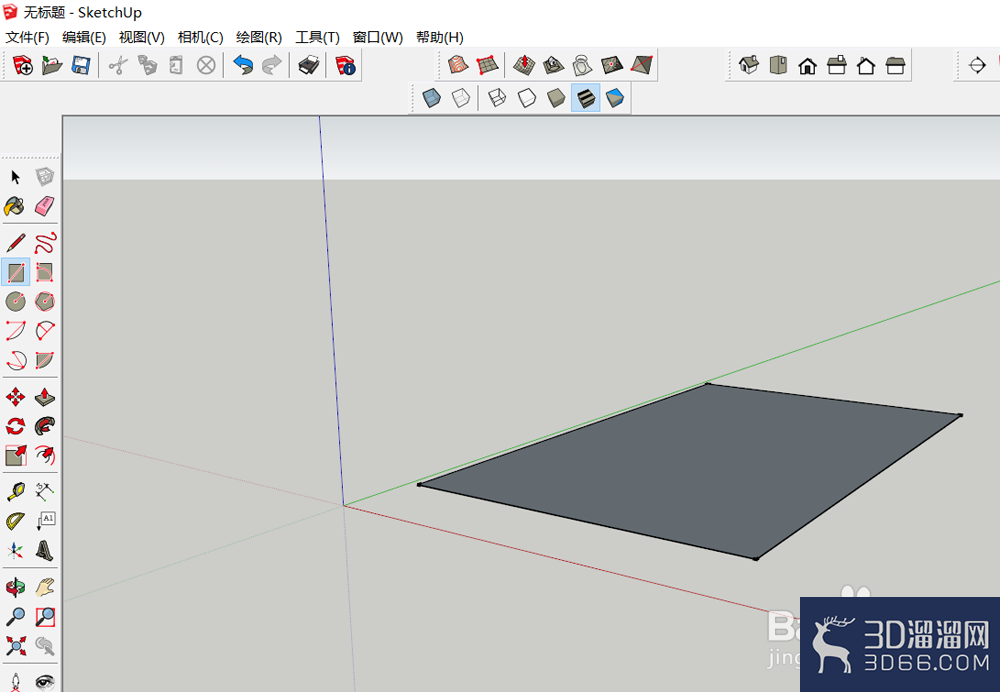Select the Scale tool
Image resolution: width=1000 pixels, height=692 pixels.
(x=15, y=455)
